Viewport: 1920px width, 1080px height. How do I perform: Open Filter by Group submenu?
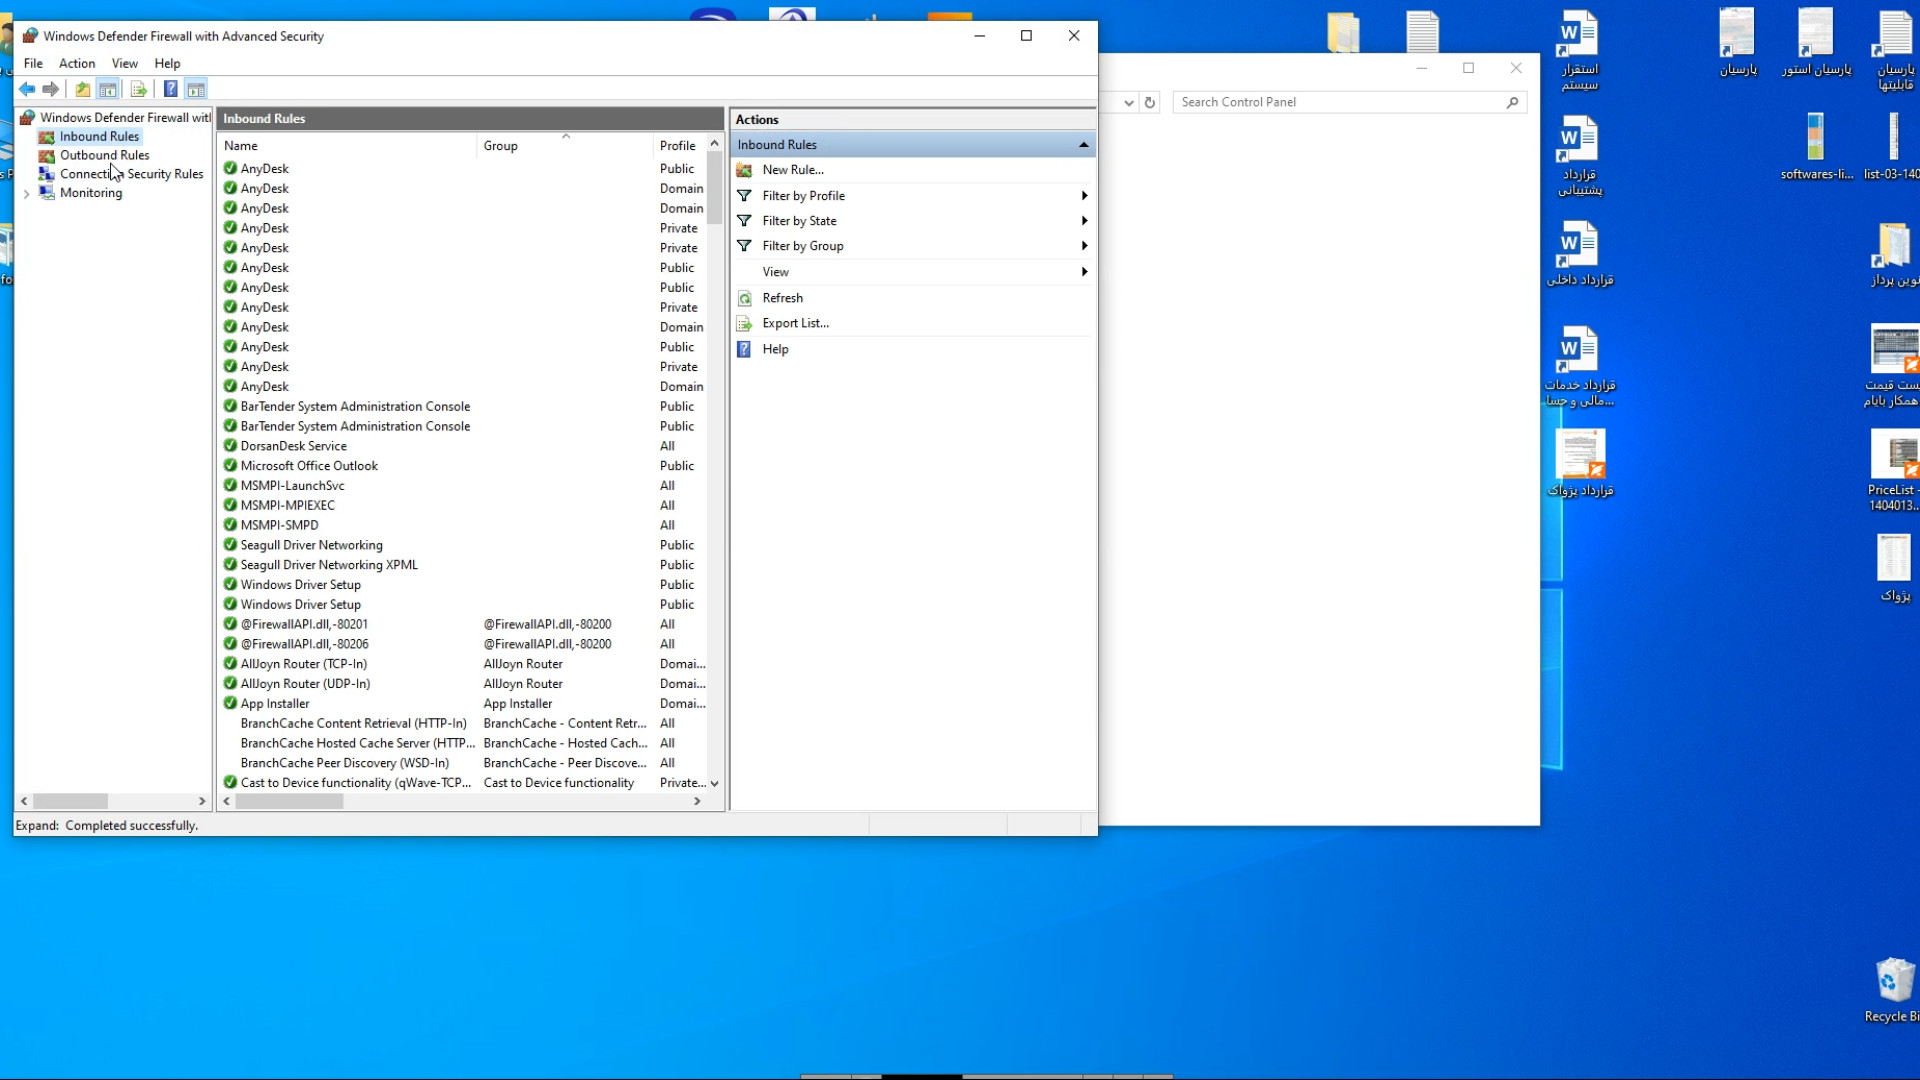pos(802,246)
